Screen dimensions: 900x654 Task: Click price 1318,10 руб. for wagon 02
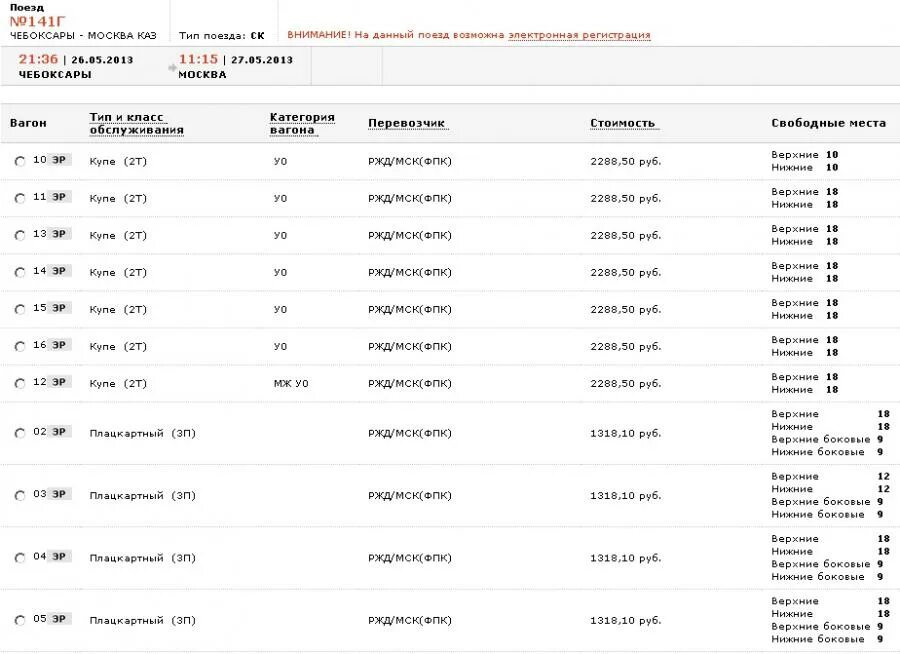pyautogui.click(x=626, y=434)
